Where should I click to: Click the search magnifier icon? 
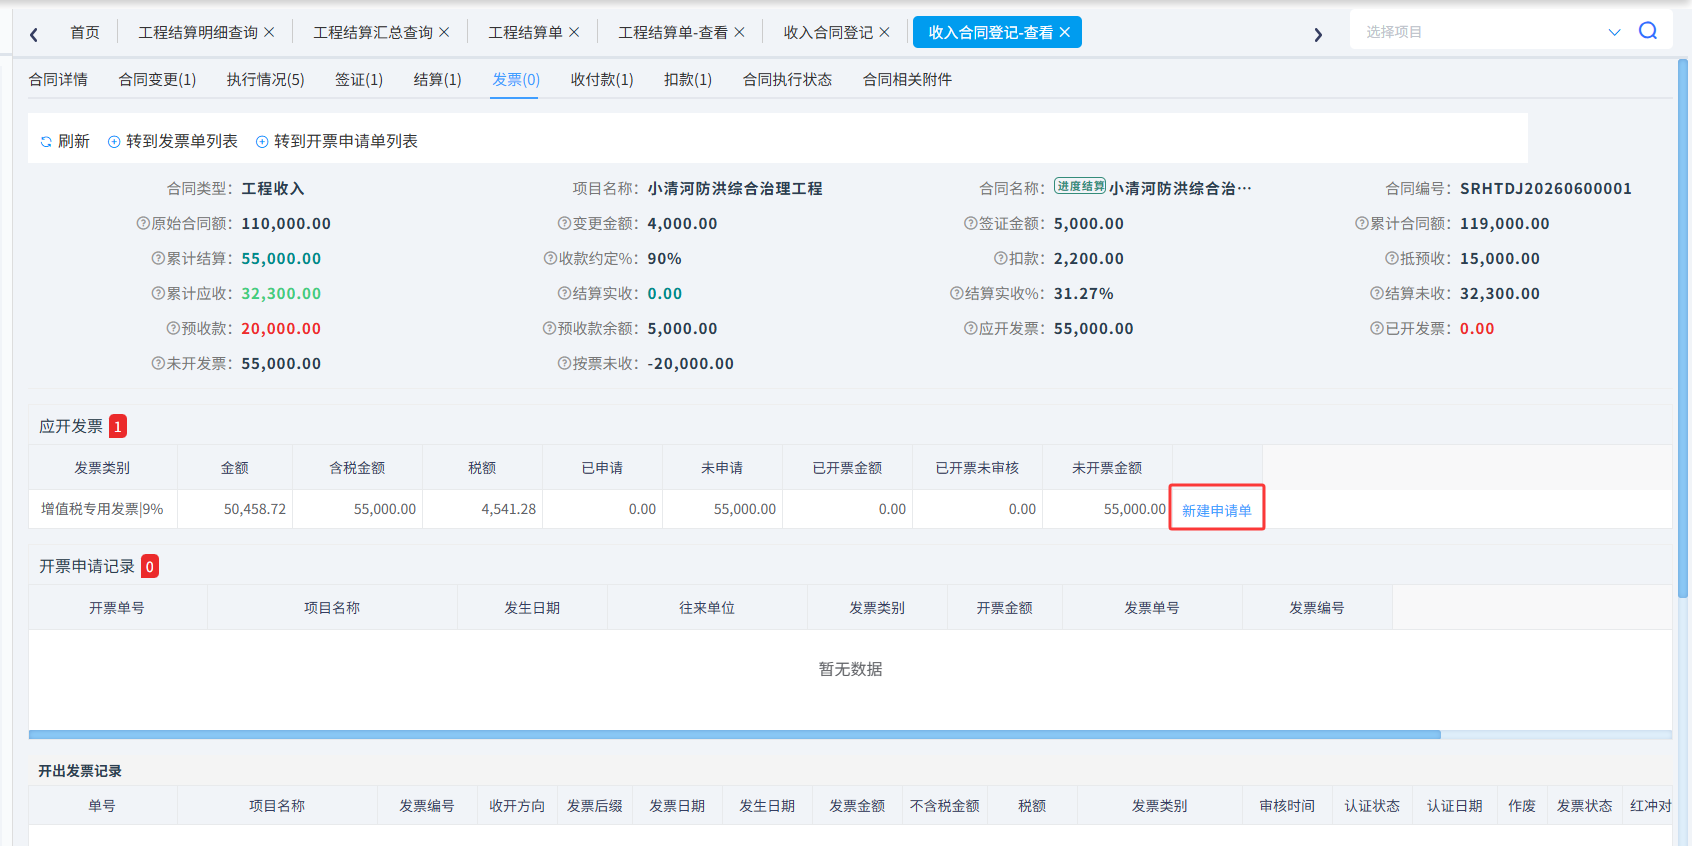(1648, 31)
